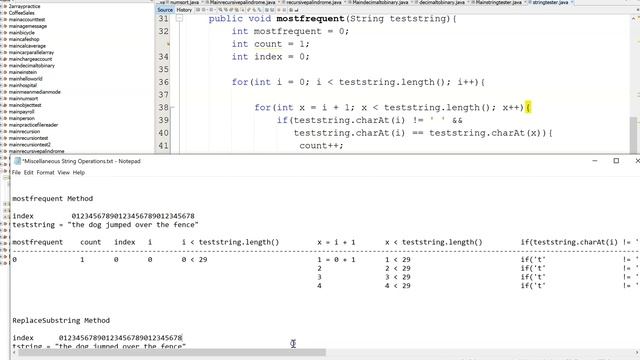Open Notepad's View menu

[x=63, y=173]
